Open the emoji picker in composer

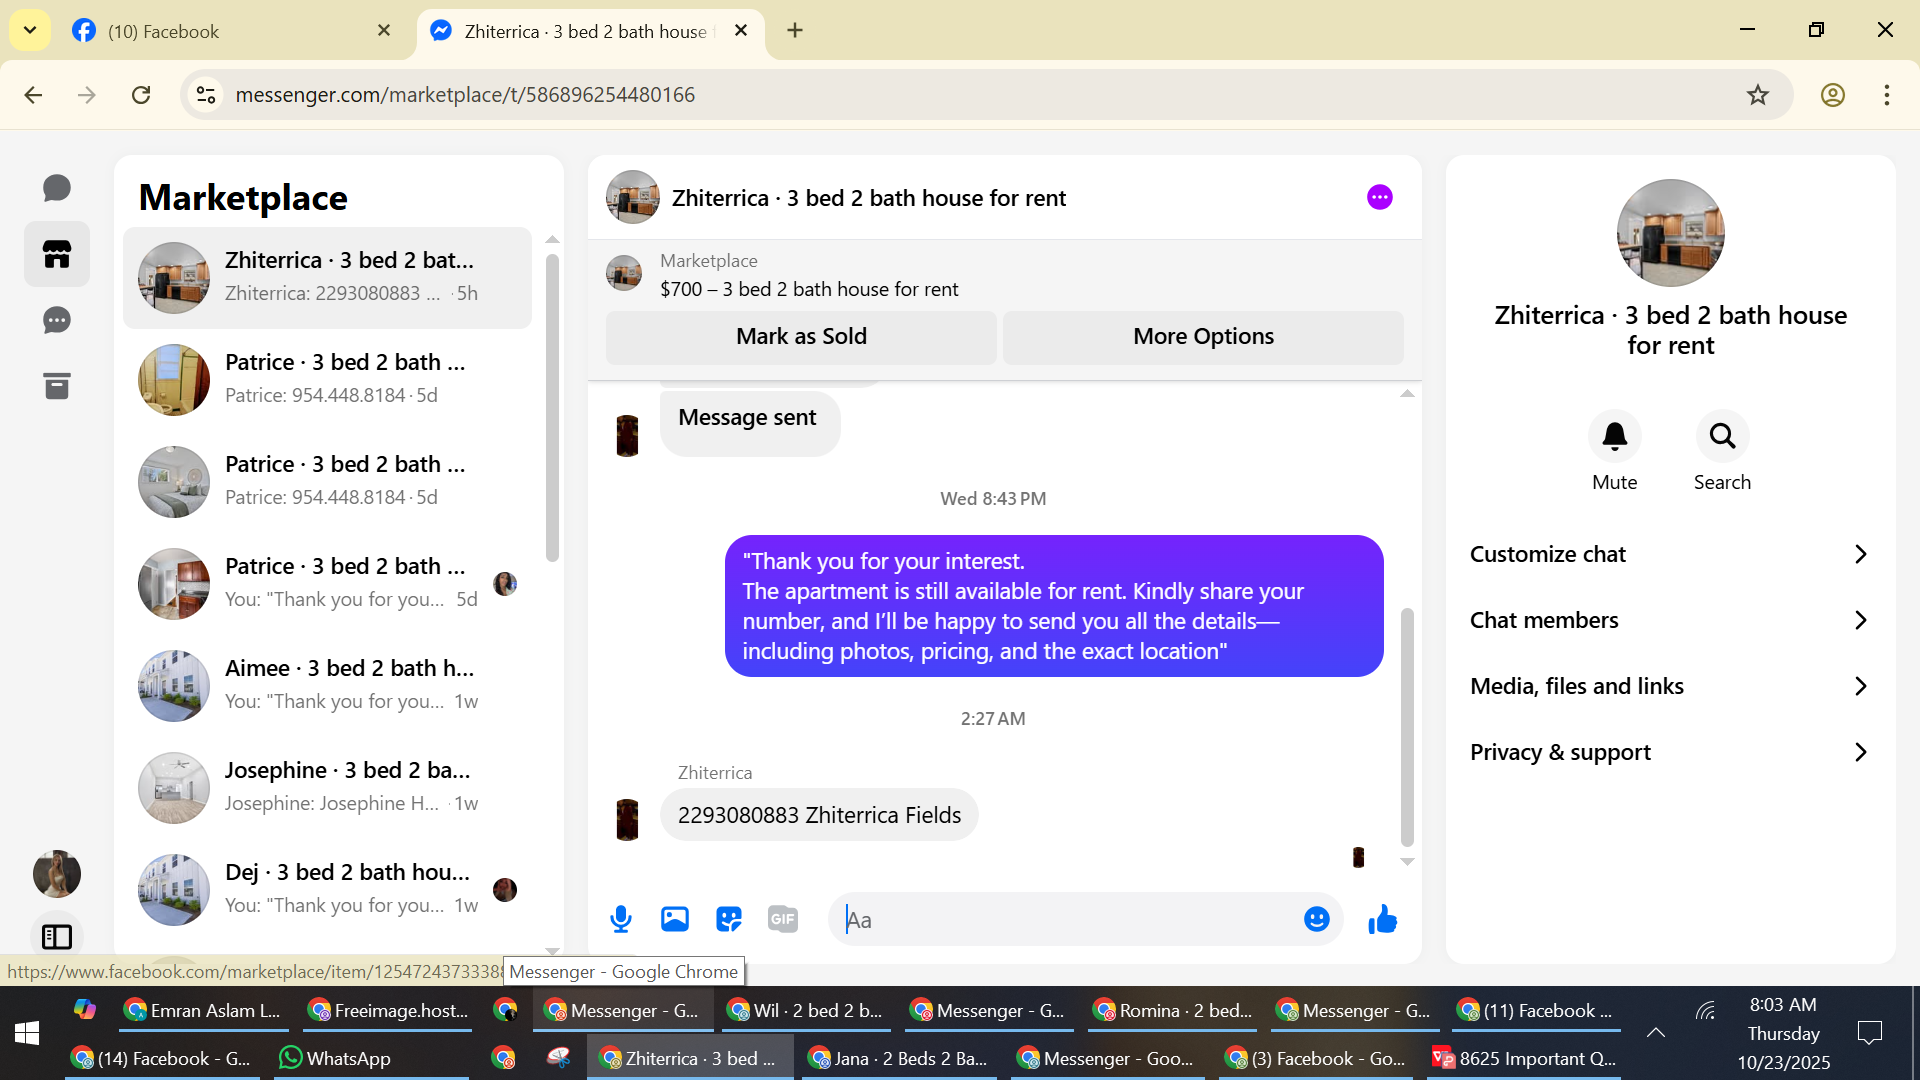tap(1316, 919)
